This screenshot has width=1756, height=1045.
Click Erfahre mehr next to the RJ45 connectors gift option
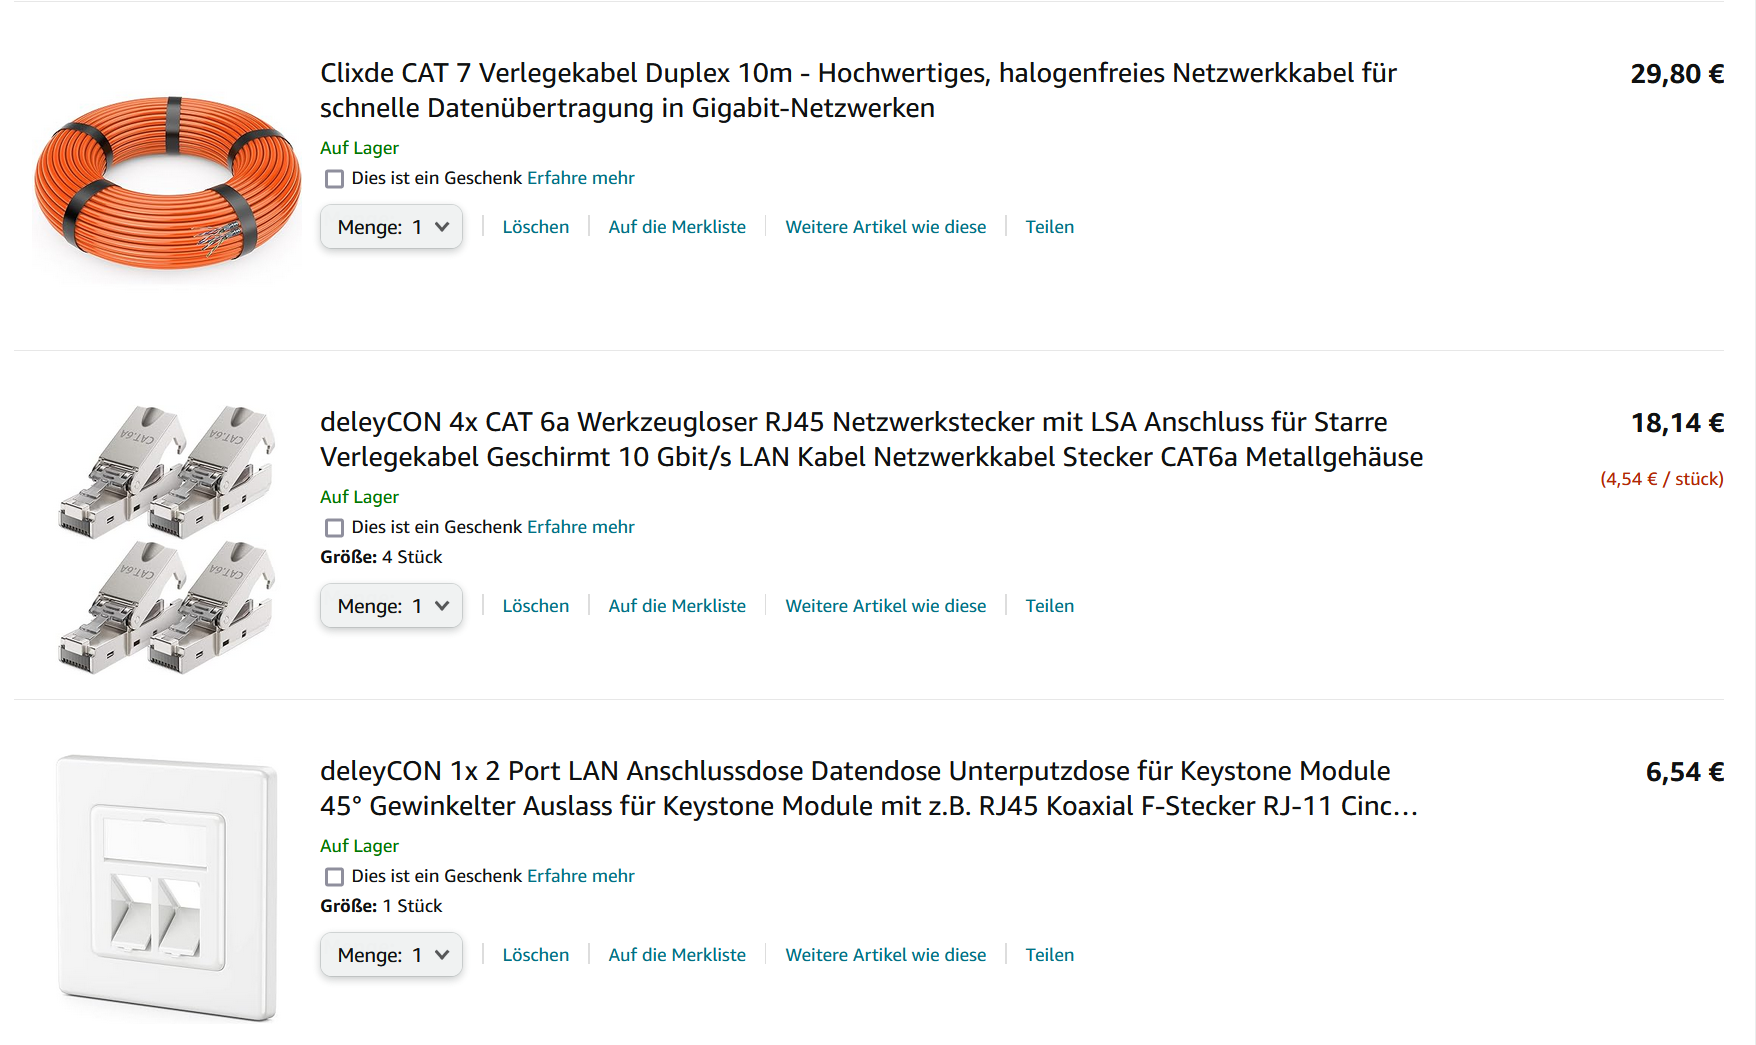(x=581, y=527)
